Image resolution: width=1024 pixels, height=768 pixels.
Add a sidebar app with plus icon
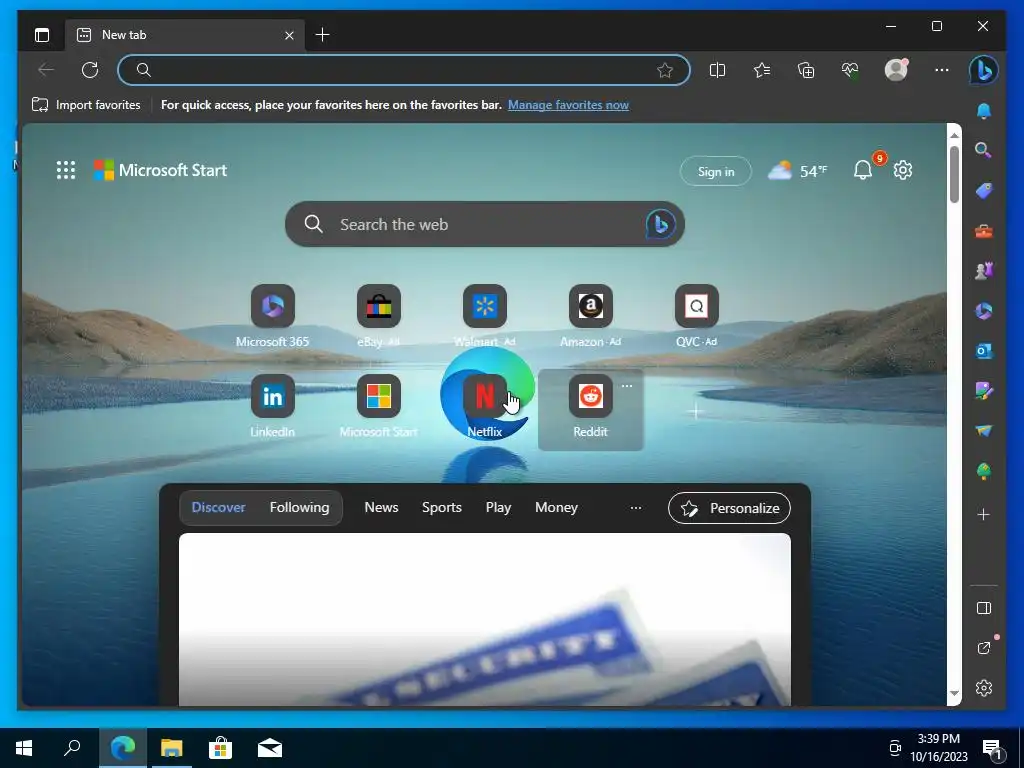pos(984,515)
